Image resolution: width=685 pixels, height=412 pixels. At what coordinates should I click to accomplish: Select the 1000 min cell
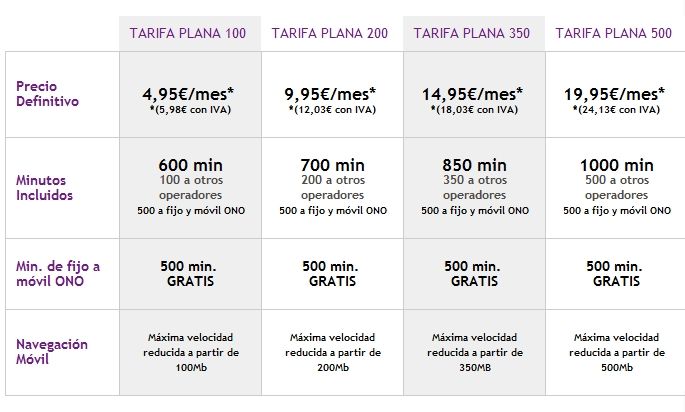(615, 164)
